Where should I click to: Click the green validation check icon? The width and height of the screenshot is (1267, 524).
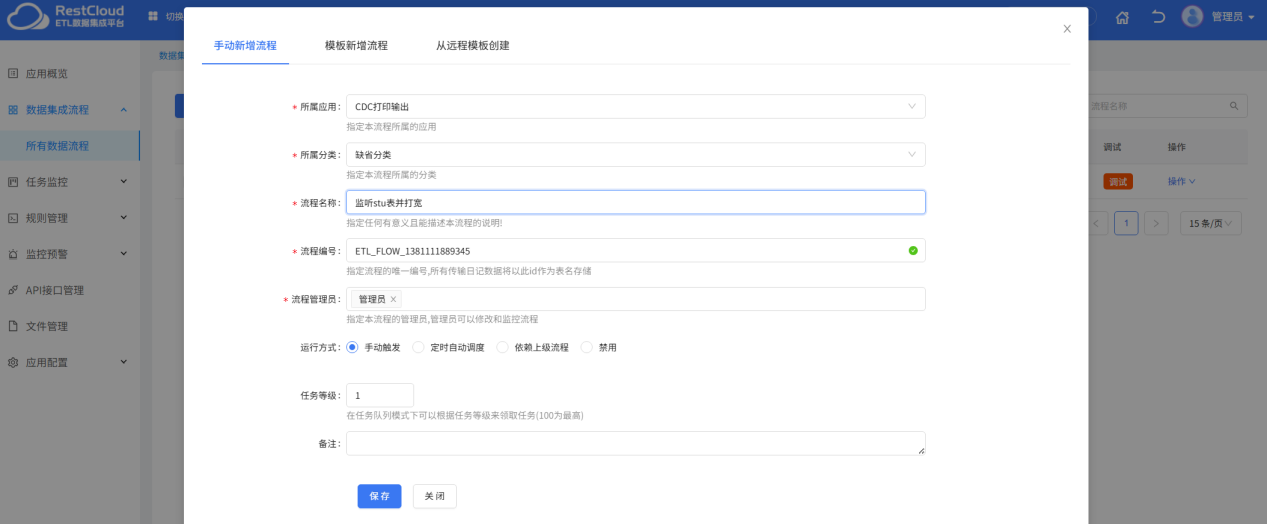click(913, 250)
